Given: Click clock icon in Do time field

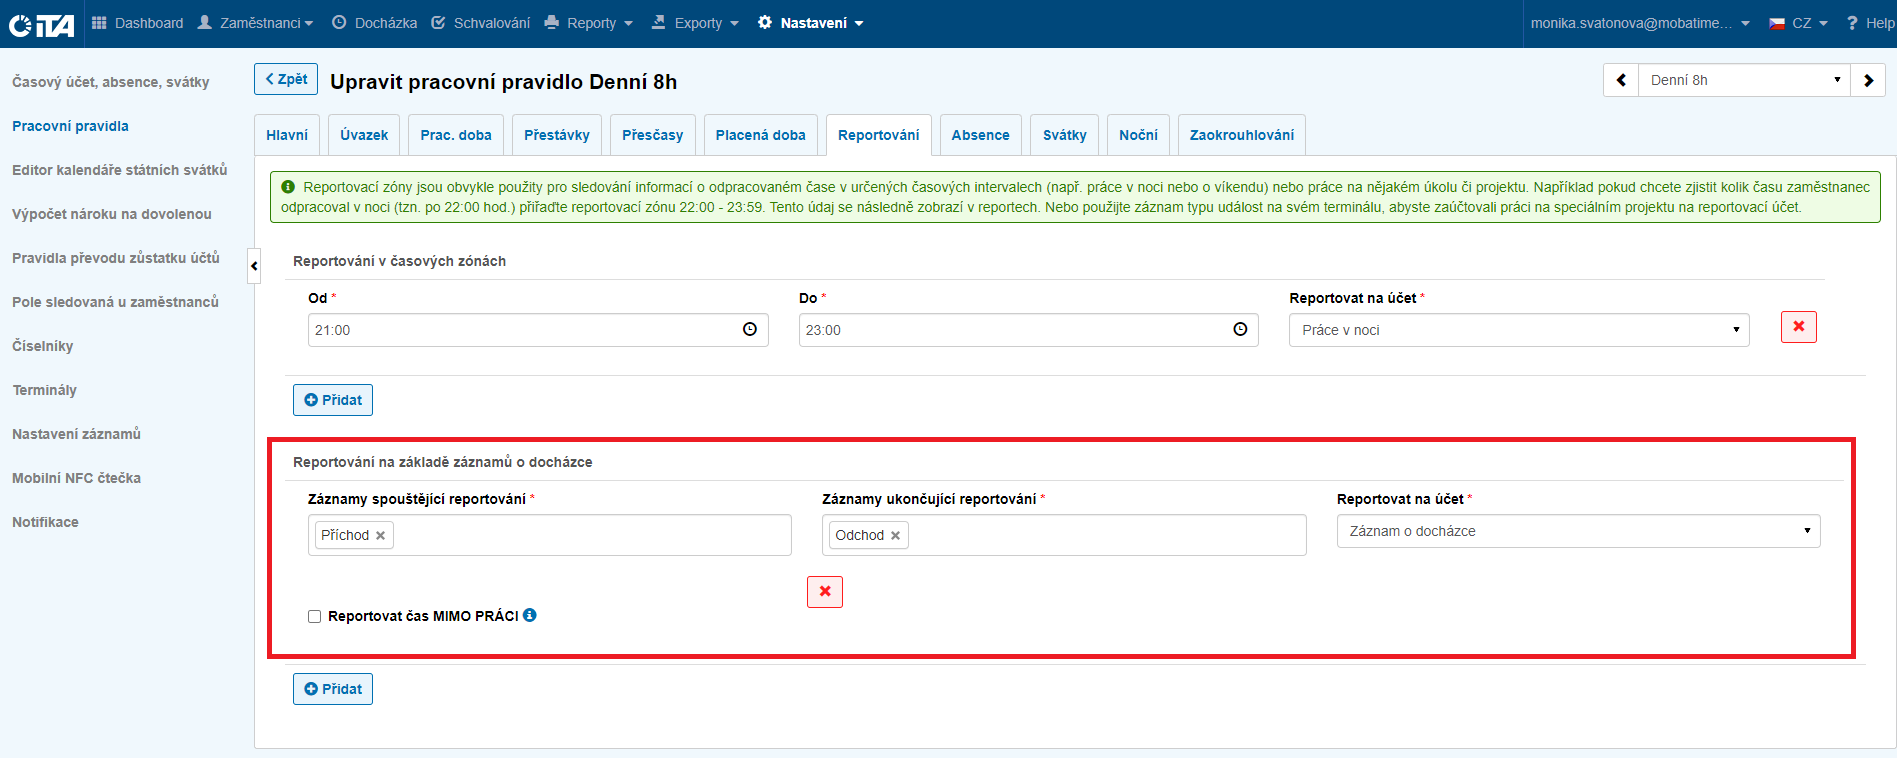Looking at the screenshot, I should [x=1240, y=330].
